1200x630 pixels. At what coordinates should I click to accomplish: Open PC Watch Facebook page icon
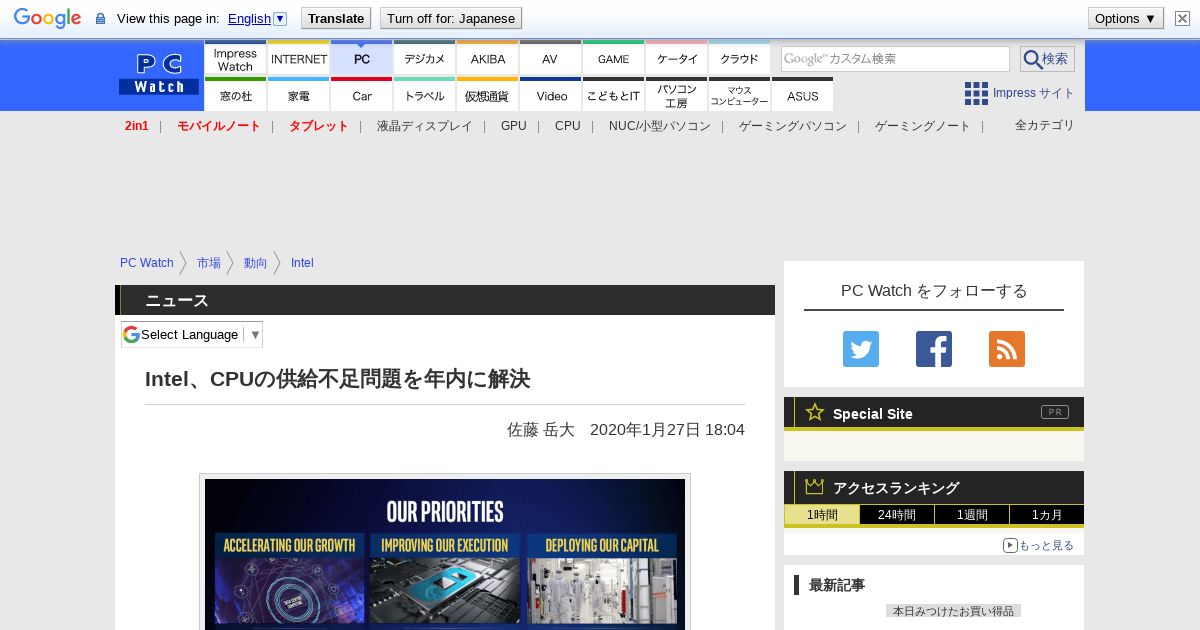tap(933, 349)
